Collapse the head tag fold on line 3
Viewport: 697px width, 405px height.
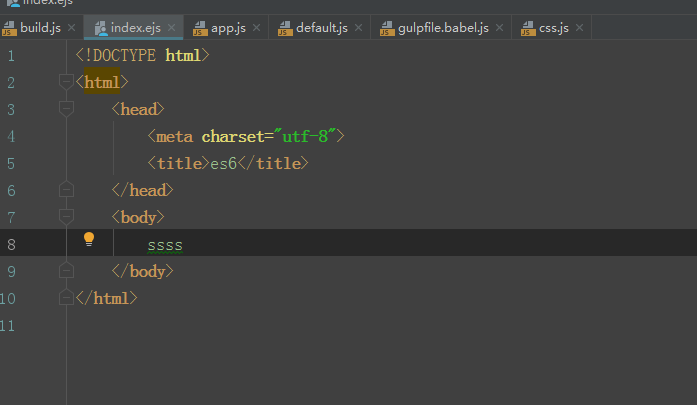coord(66,109)
